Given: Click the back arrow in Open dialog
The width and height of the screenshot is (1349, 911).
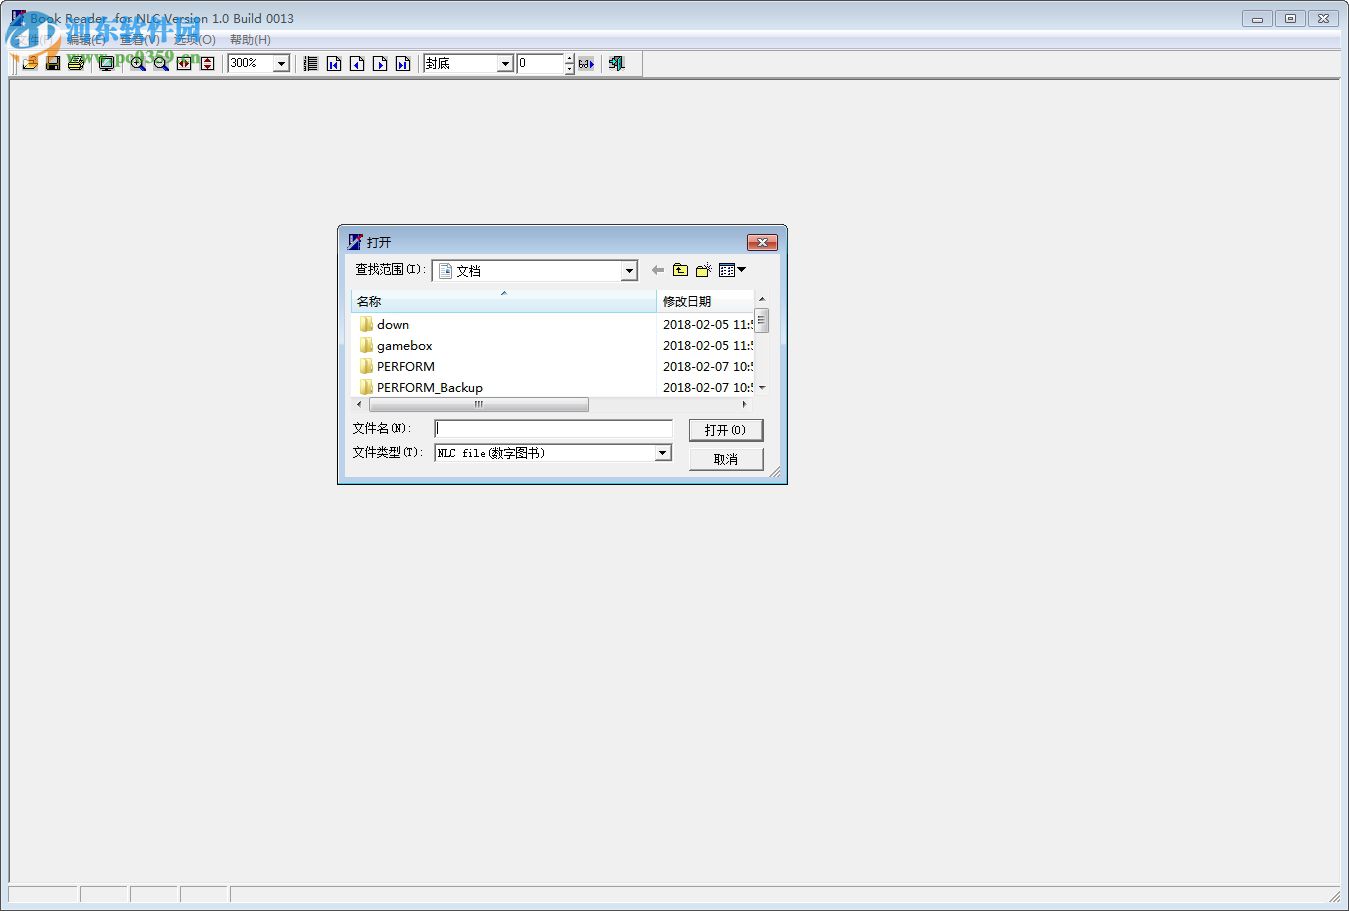Looking at the screenshot, I should click(x=657, y=270).
